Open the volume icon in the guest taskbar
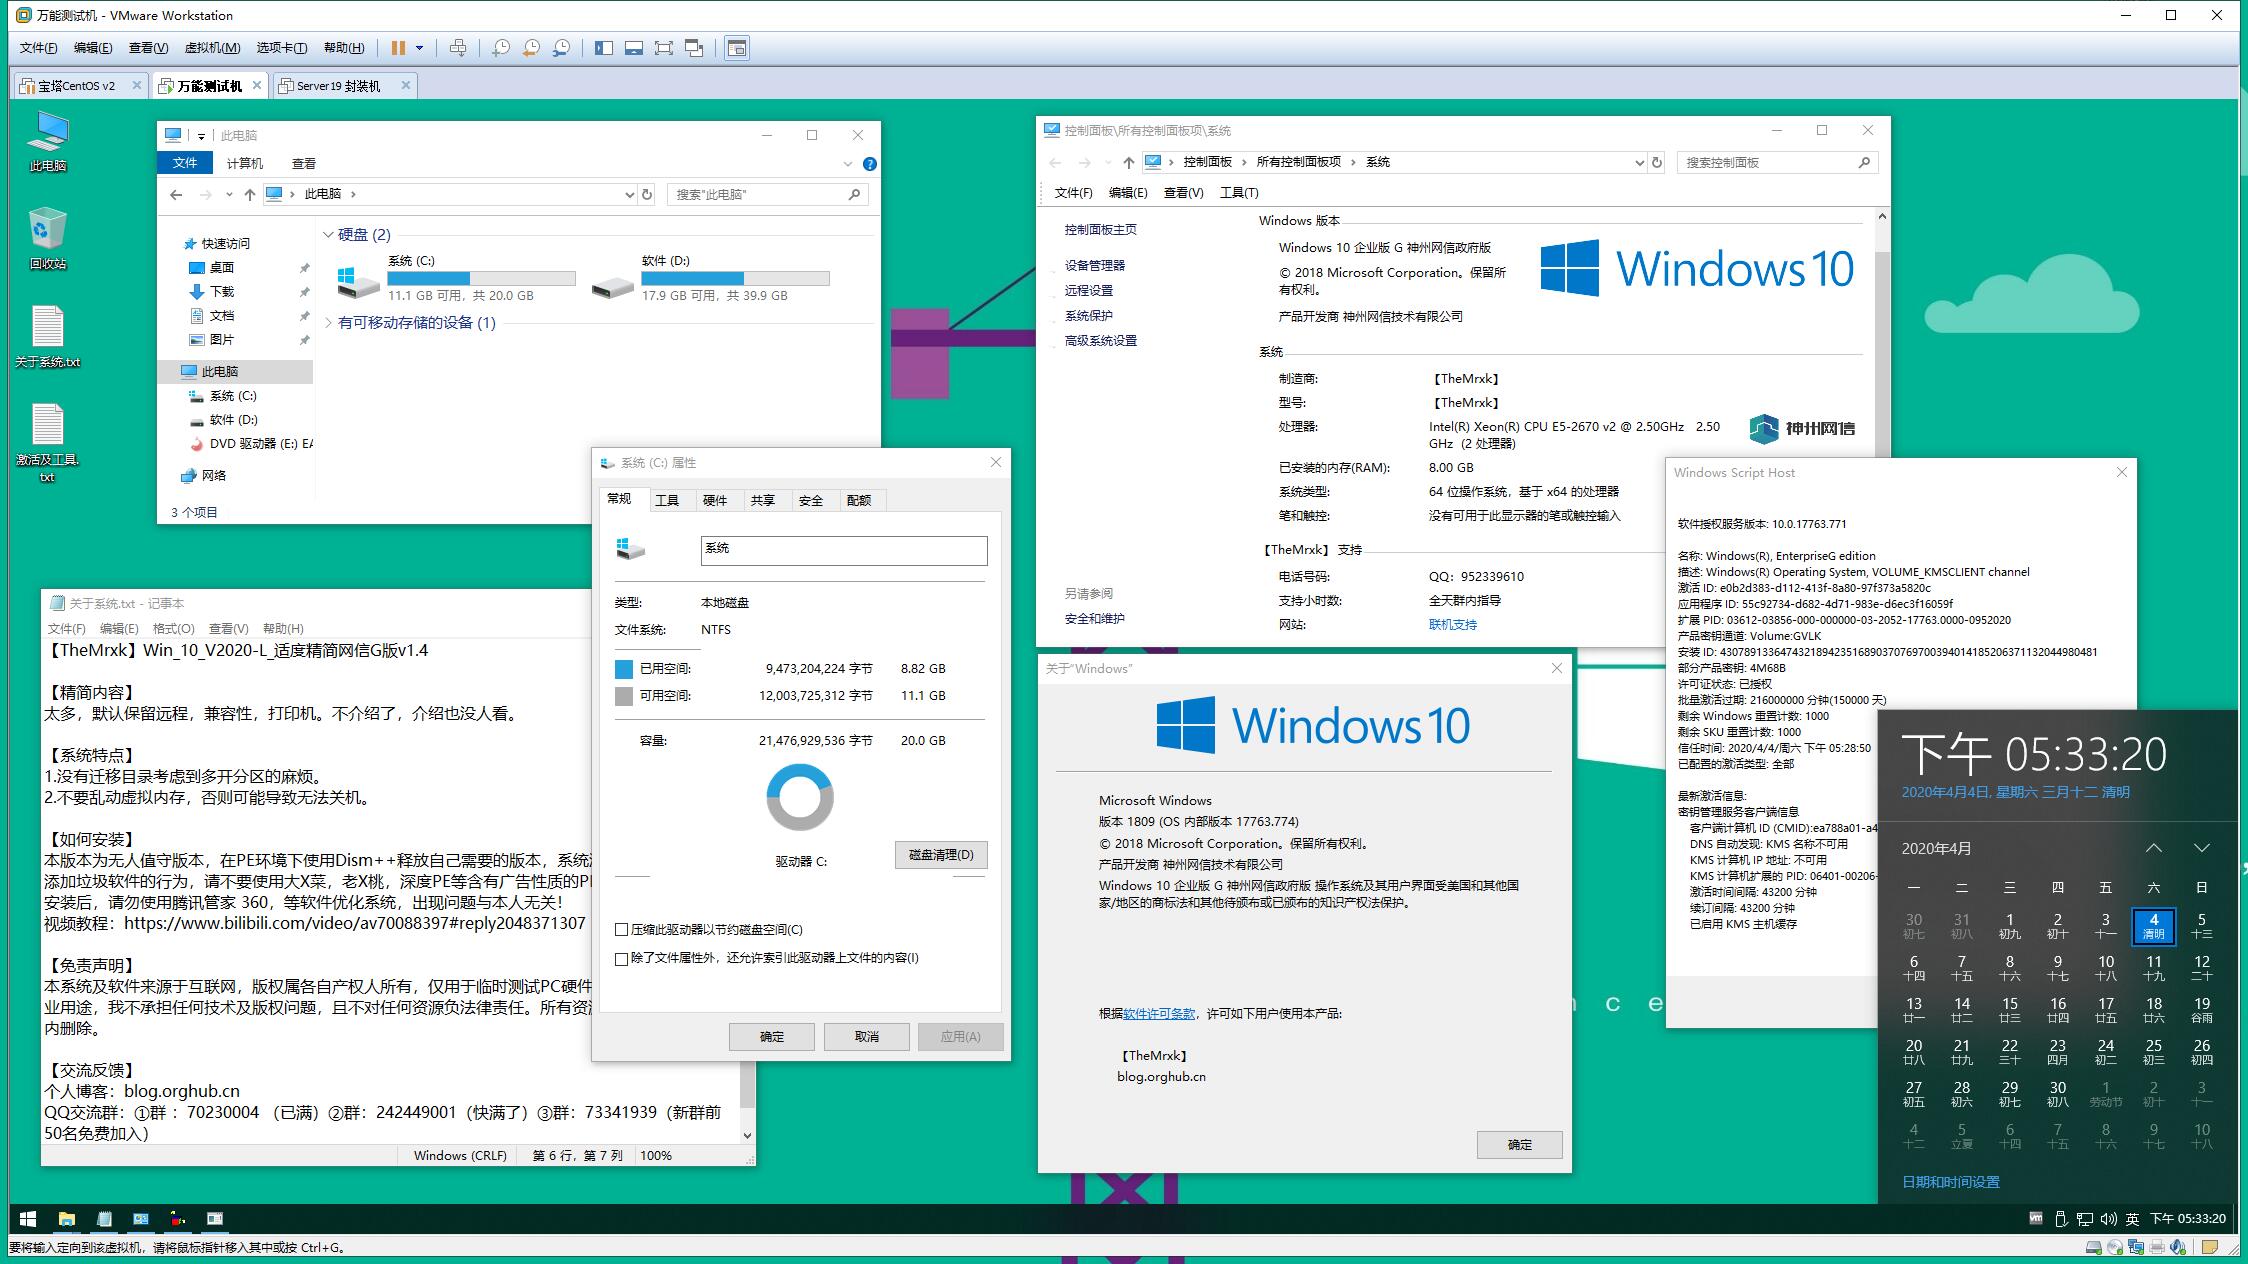Image resolution: width=2248 pixels, height=1264 pixels. click(x=2108, y=1219)
